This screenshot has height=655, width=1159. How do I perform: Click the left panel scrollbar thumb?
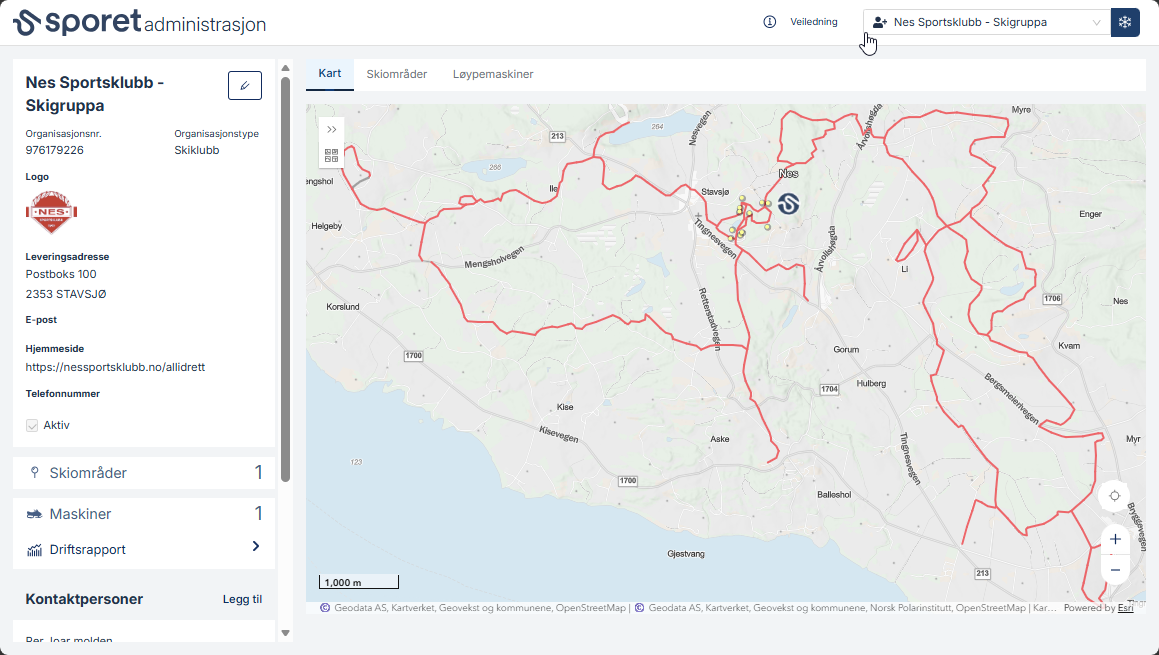click(x=285, y=277)
